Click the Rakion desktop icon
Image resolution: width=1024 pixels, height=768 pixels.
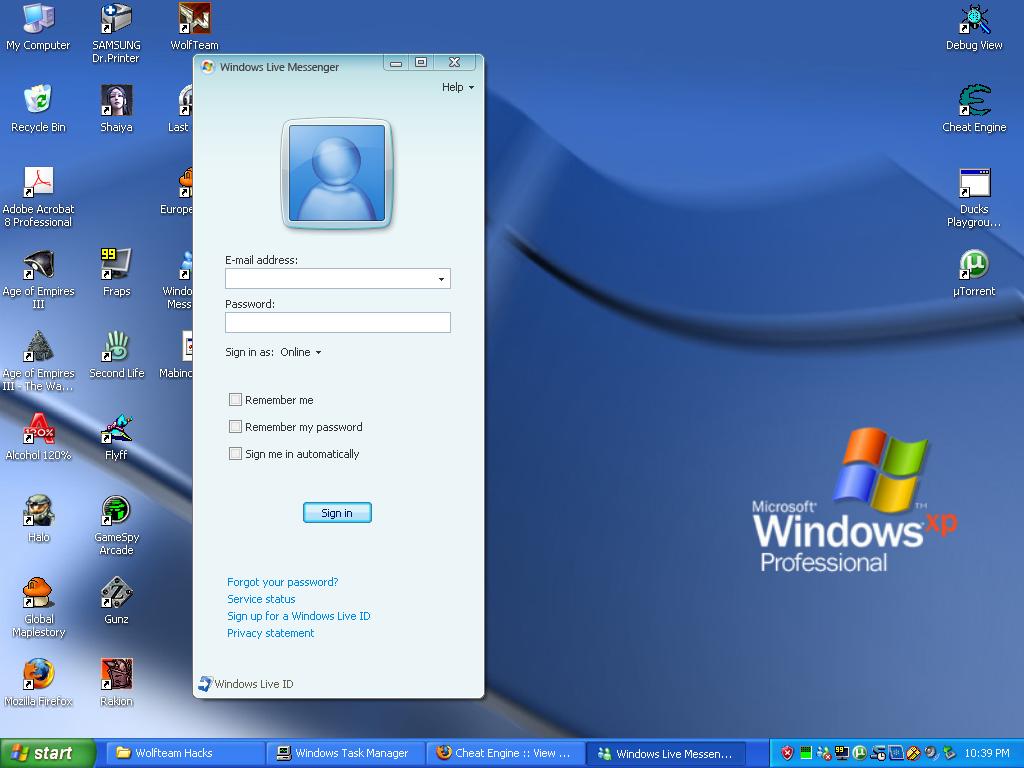(x=116, y=682)
